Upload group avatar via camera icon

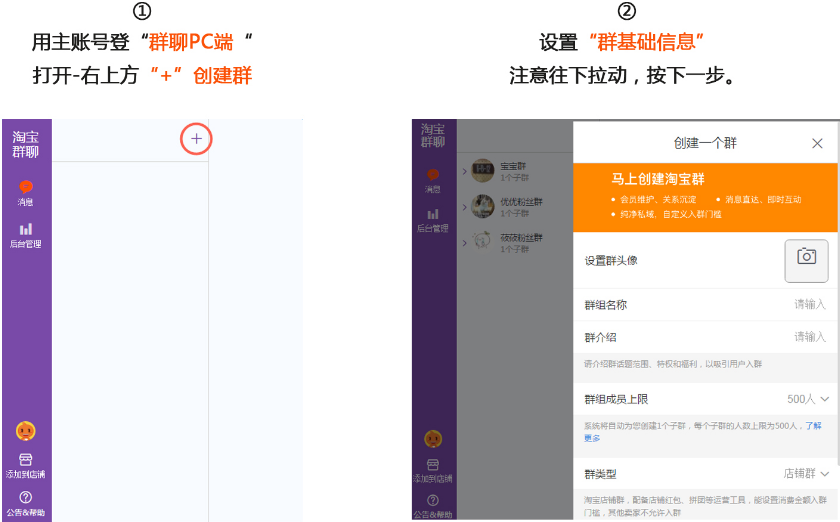pyautogui.click(x=806, y=261)
